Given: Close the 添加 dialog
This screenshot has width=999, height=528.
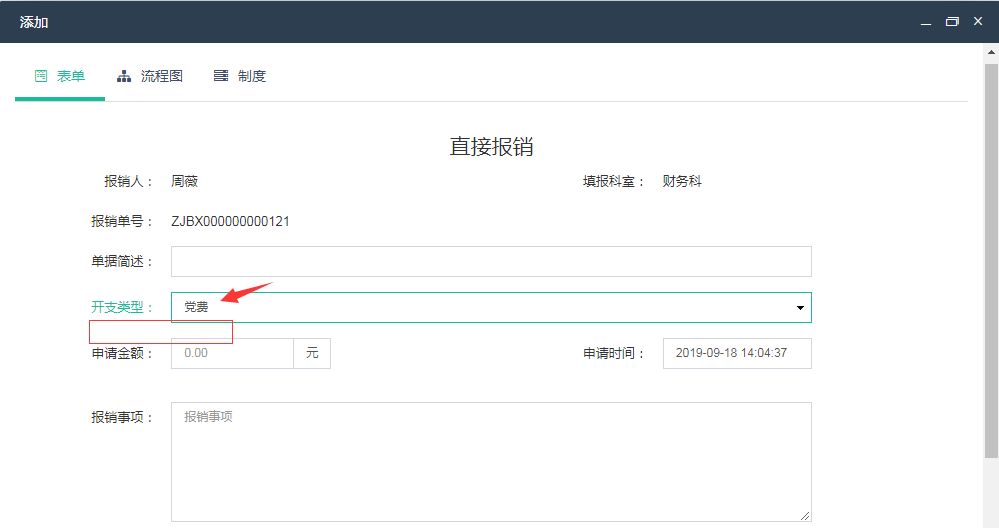Looking at the screenshot, I should (978, 22).
